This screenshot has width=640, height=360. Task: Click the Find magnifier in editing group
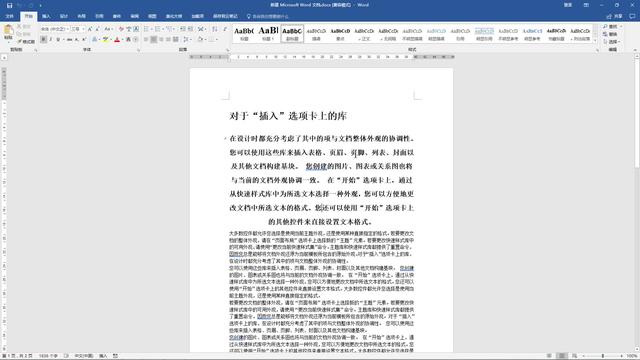tap(605, 27)
